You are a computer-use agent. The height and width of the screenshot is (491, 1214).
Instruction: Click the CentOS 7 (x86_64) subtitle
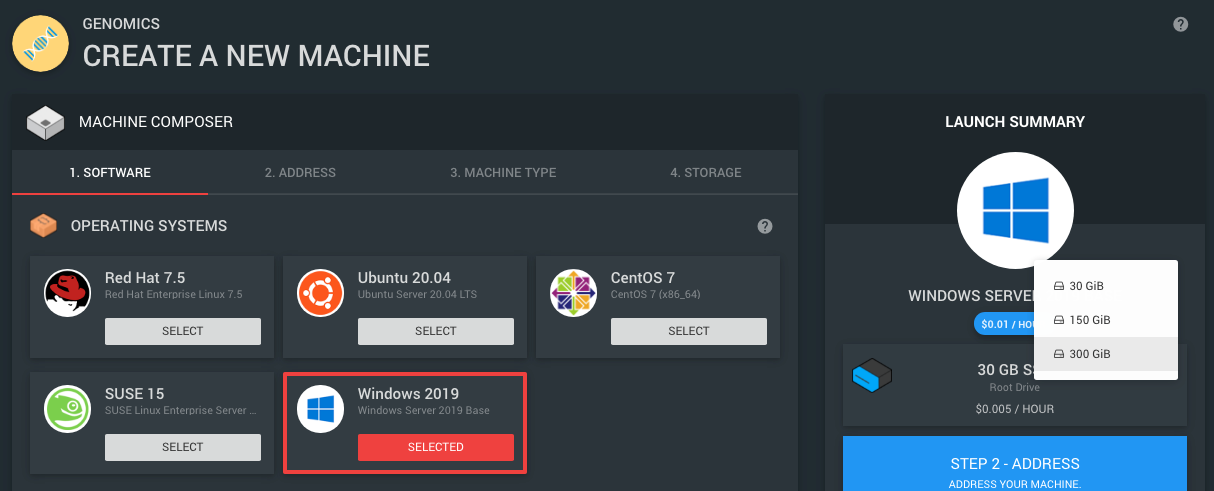coord(656,295)
